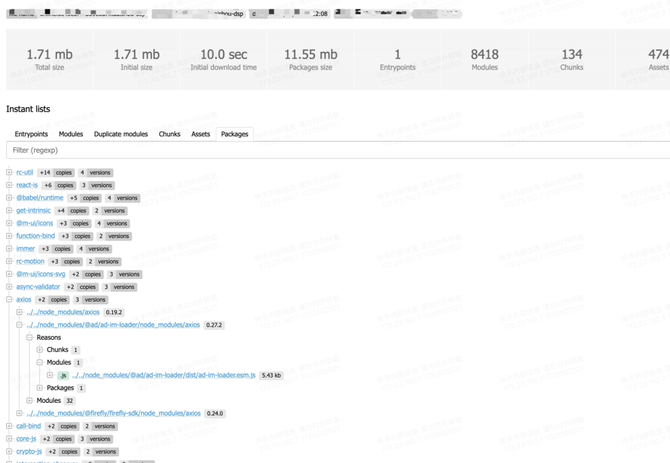Expand the @m-ui/icons-svg package row
Viewport: 670px width, 463px height.
9,274
